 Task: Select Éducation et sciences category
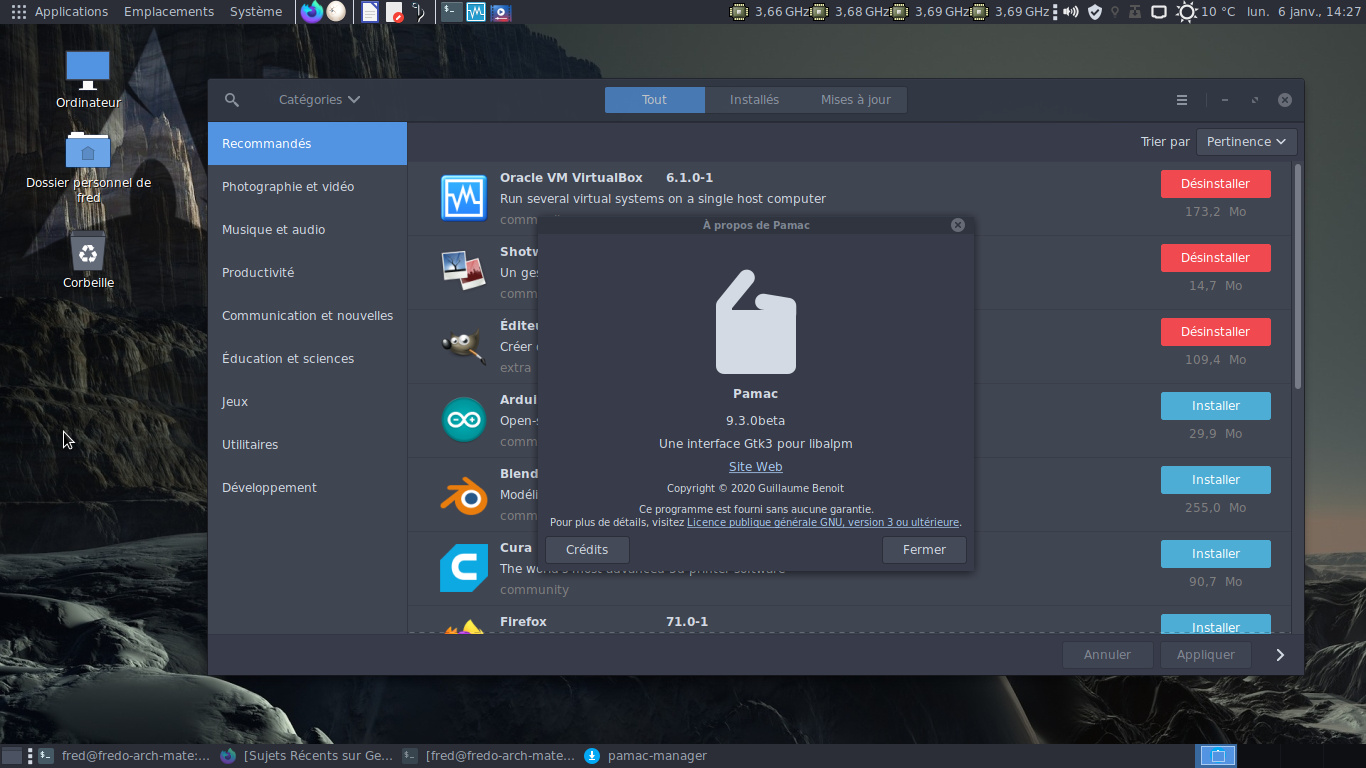click(307, 359)
